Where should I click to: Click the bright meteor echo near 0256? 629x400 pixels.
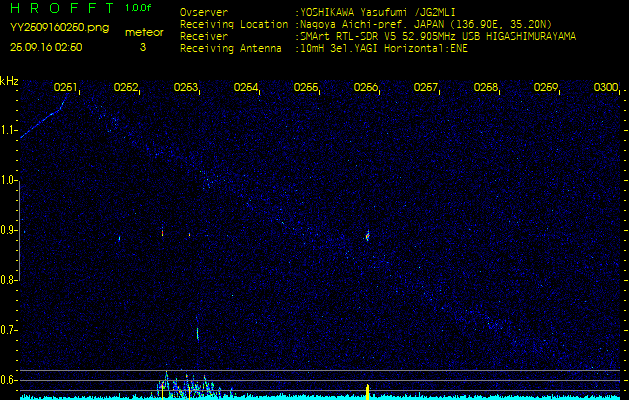(367, 236)
